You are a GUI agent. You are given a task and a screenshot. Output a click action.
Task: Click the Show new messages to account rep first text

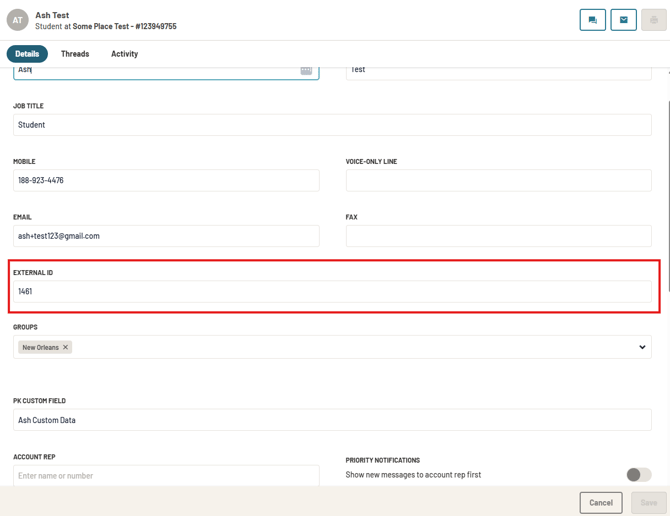pos(413,475)
